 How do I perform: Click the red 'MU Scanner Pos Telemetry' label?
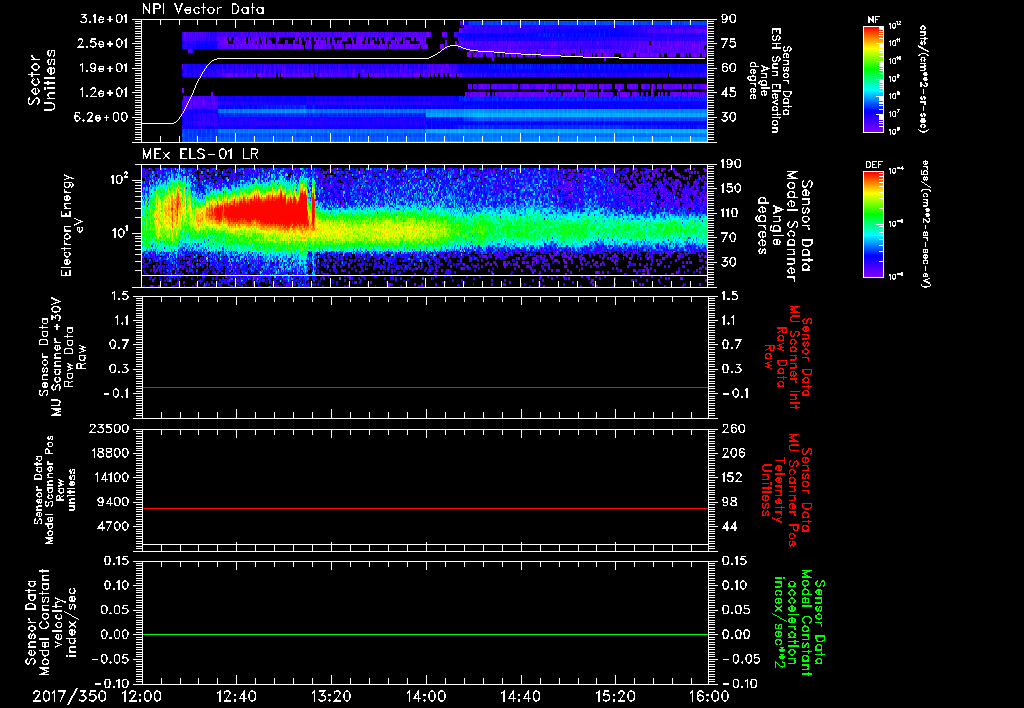(787, 490)
